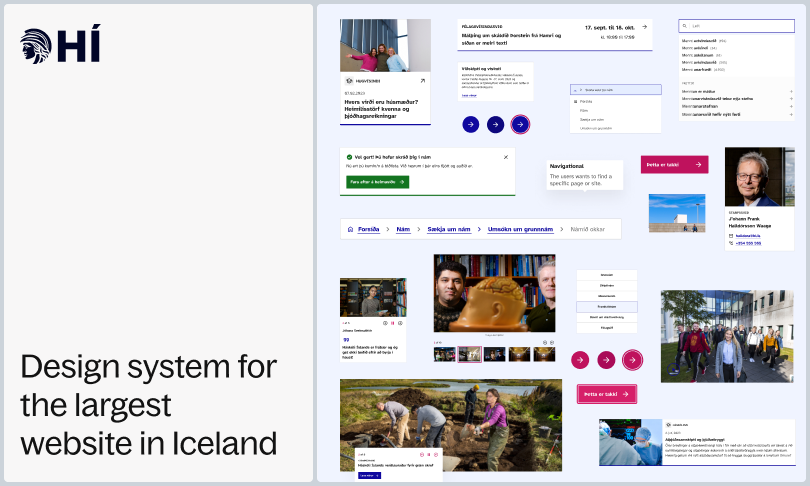
Task: Click the green button in success notification
Action: [x=378, y=182]
